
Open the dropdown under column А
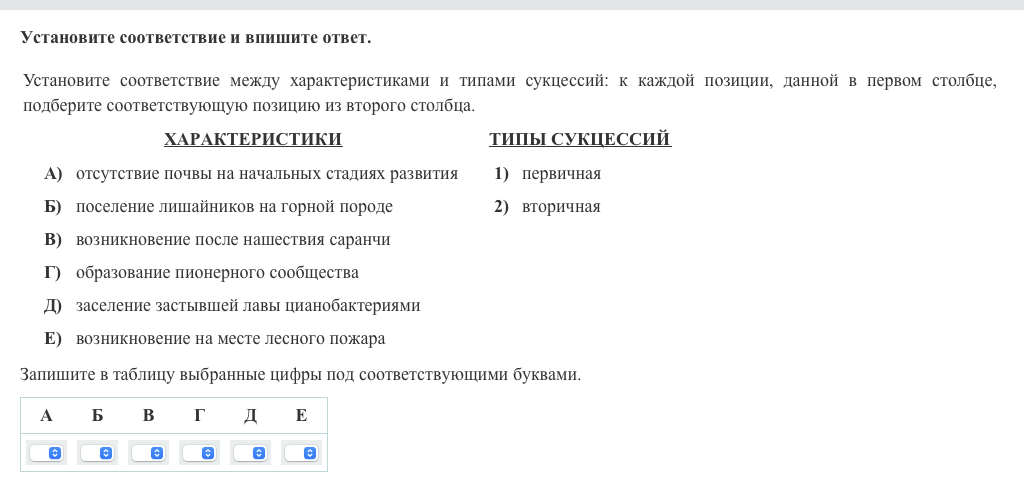(x=47, y=453)
